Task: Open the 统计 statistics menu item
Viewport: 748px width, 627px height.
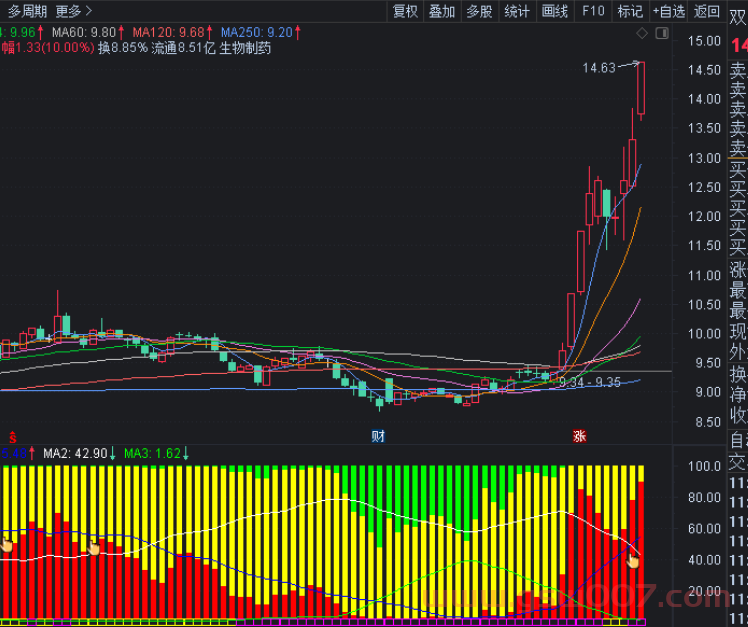Action: coord(517,11)
